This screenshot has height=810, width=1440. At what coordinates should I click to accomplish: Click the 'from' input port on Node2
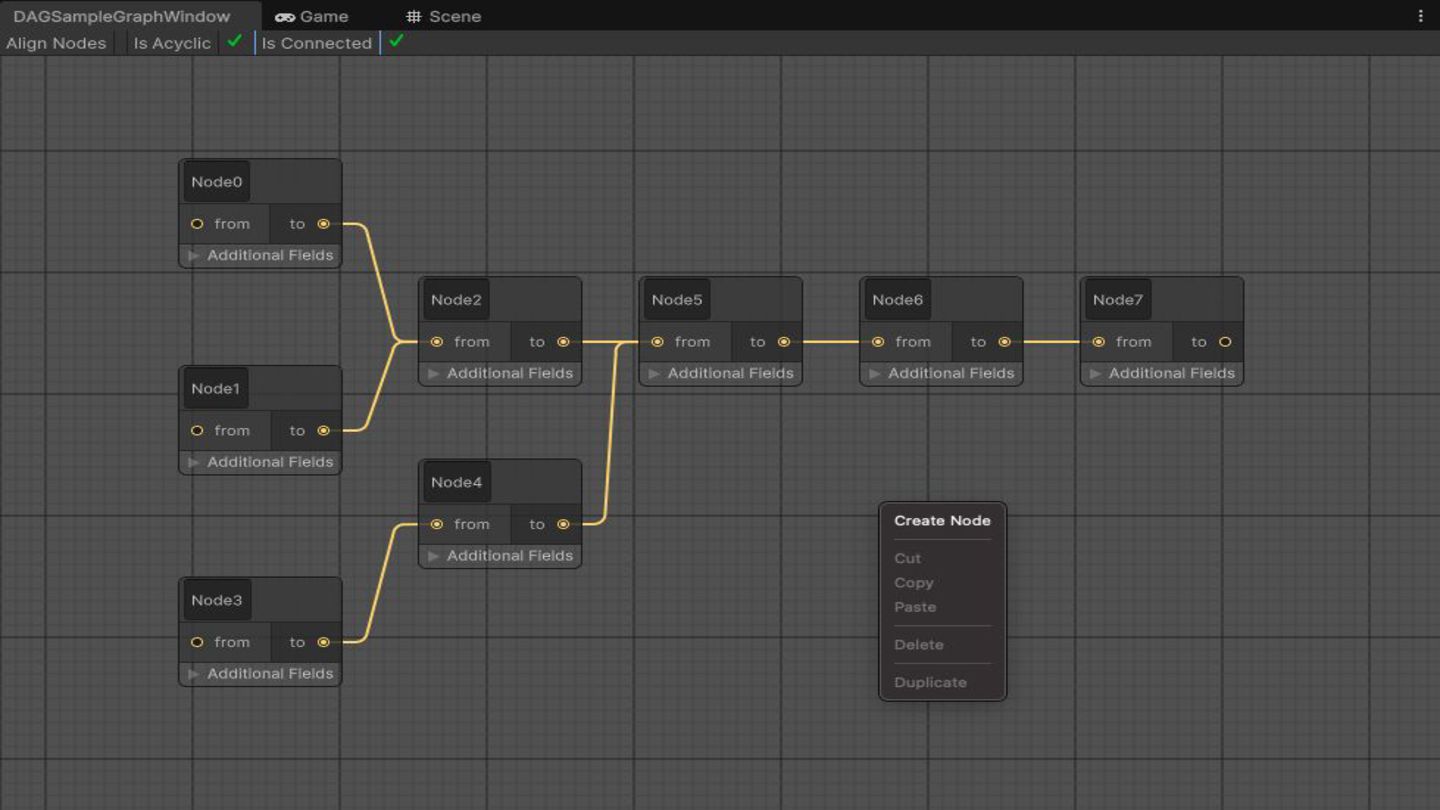437,342
